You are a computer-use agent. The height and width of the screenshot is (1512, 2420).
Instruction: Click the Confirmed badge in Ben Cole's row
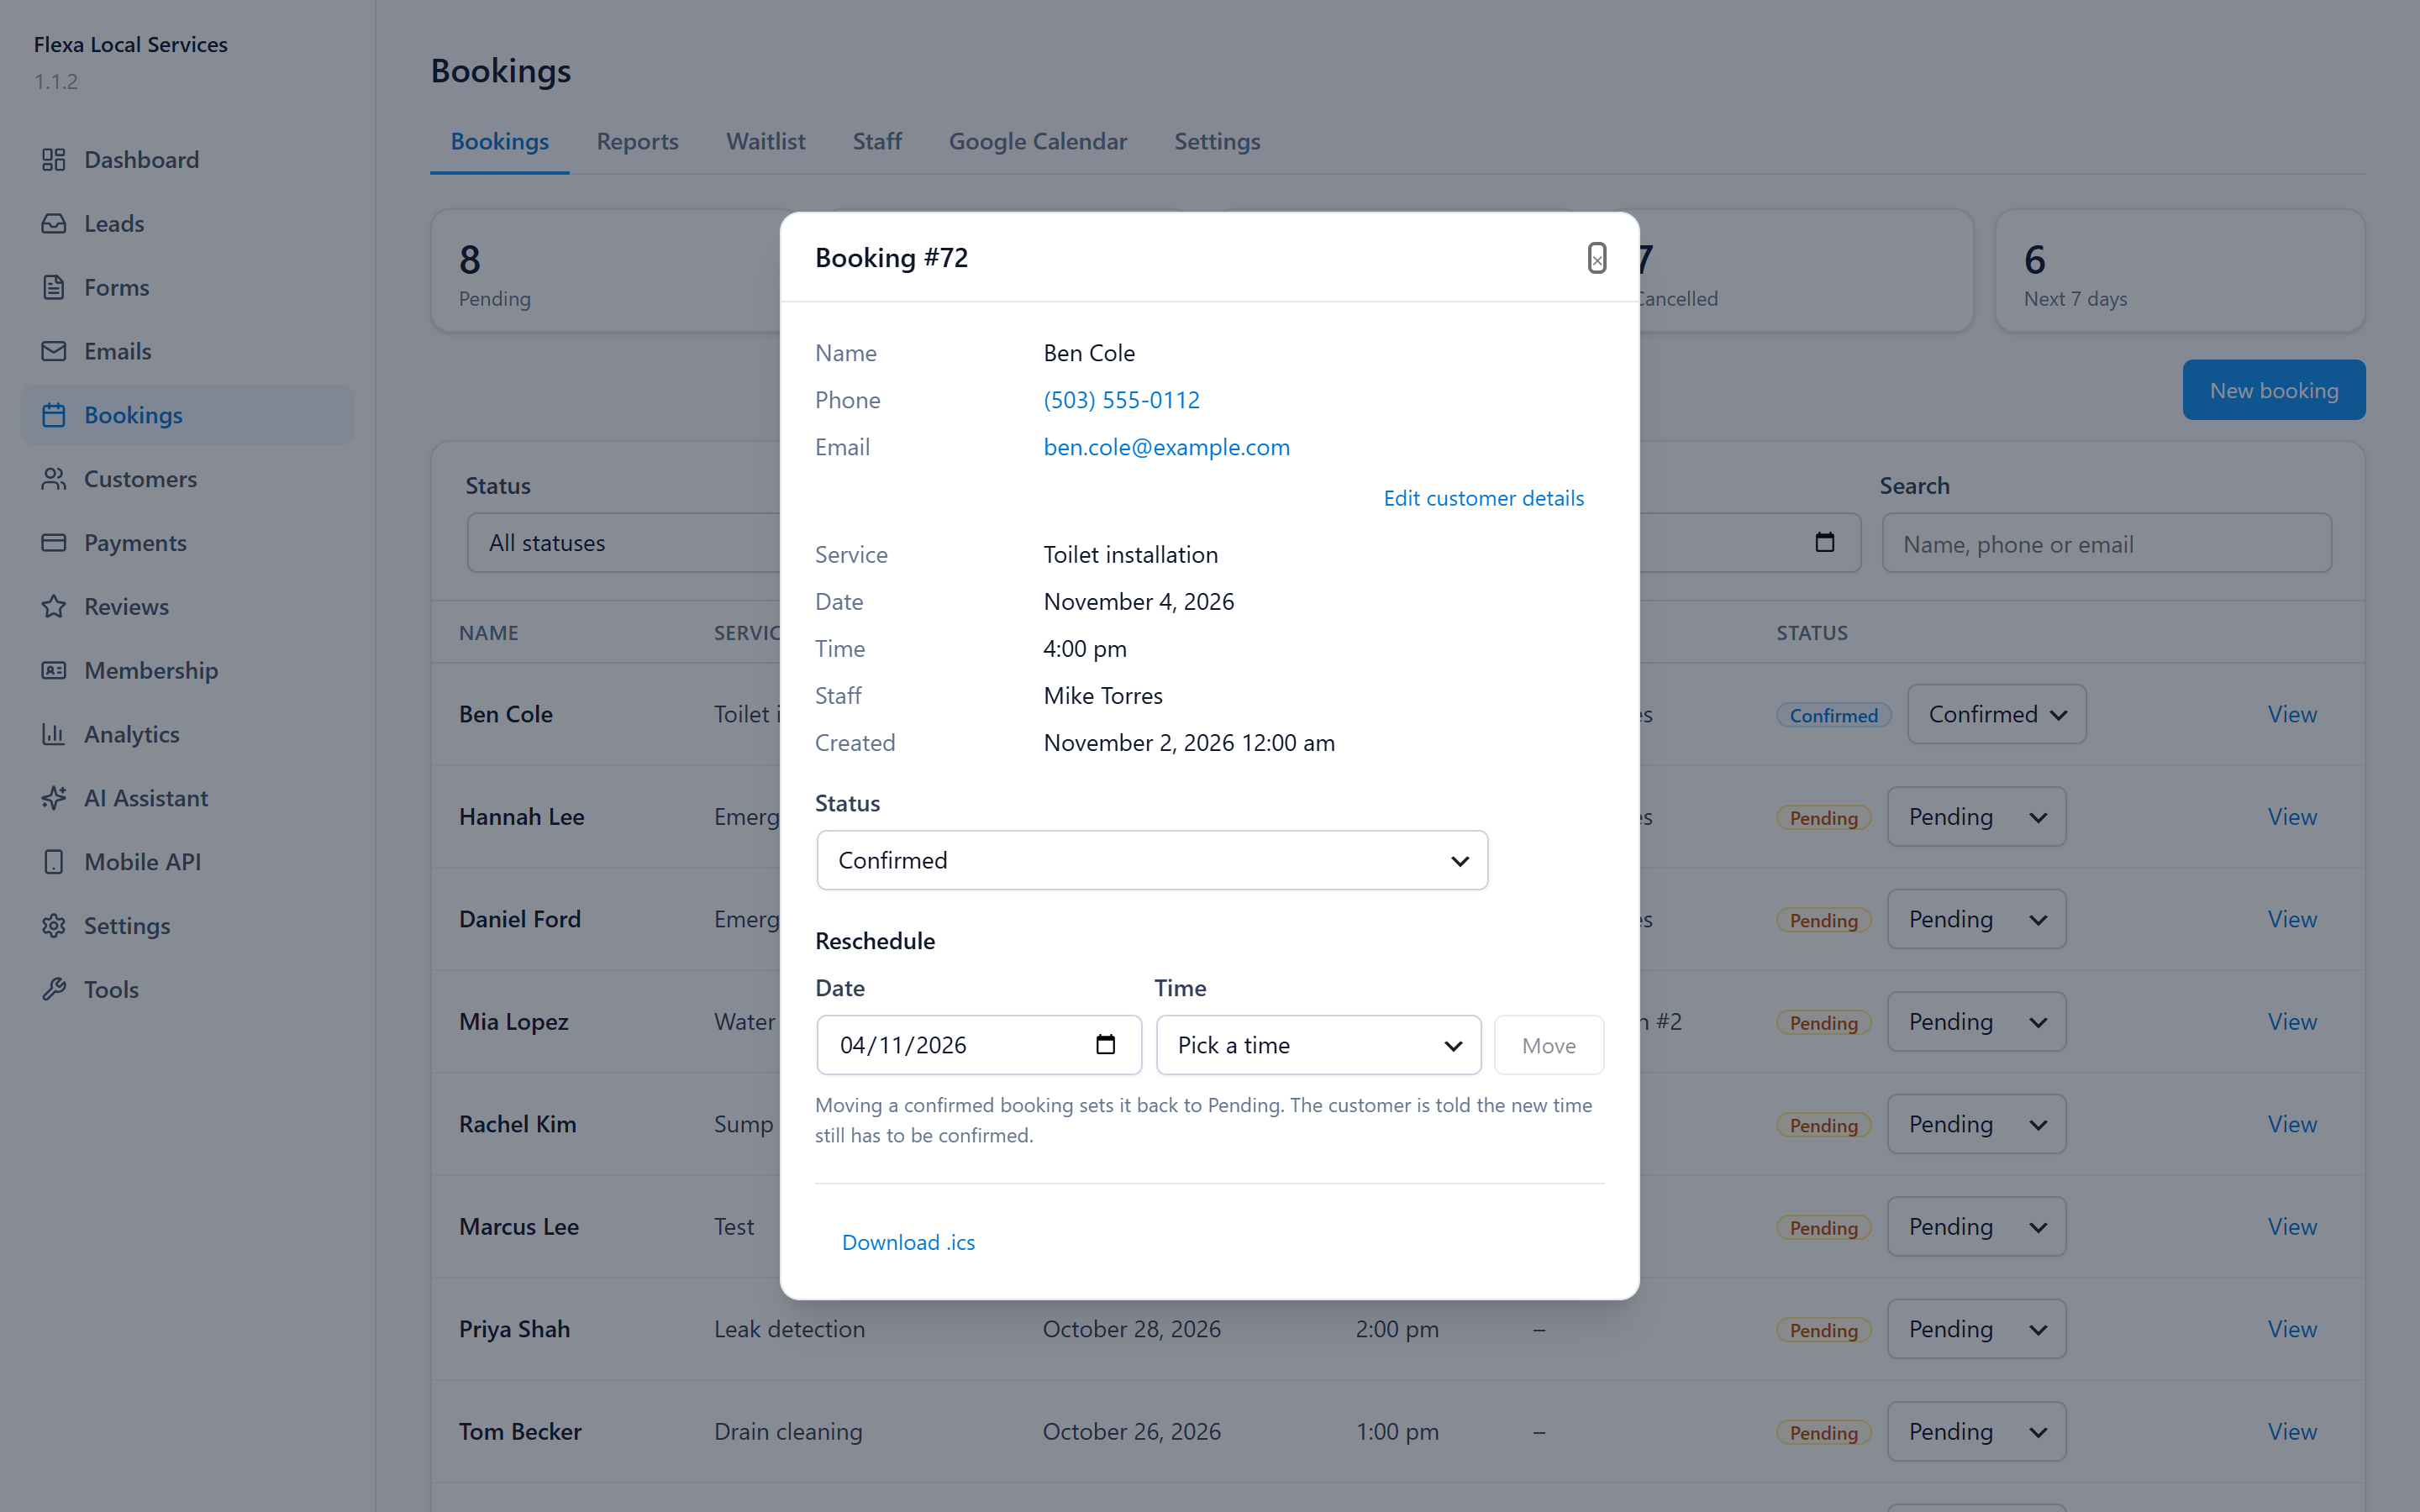[x=1833, y=715]
